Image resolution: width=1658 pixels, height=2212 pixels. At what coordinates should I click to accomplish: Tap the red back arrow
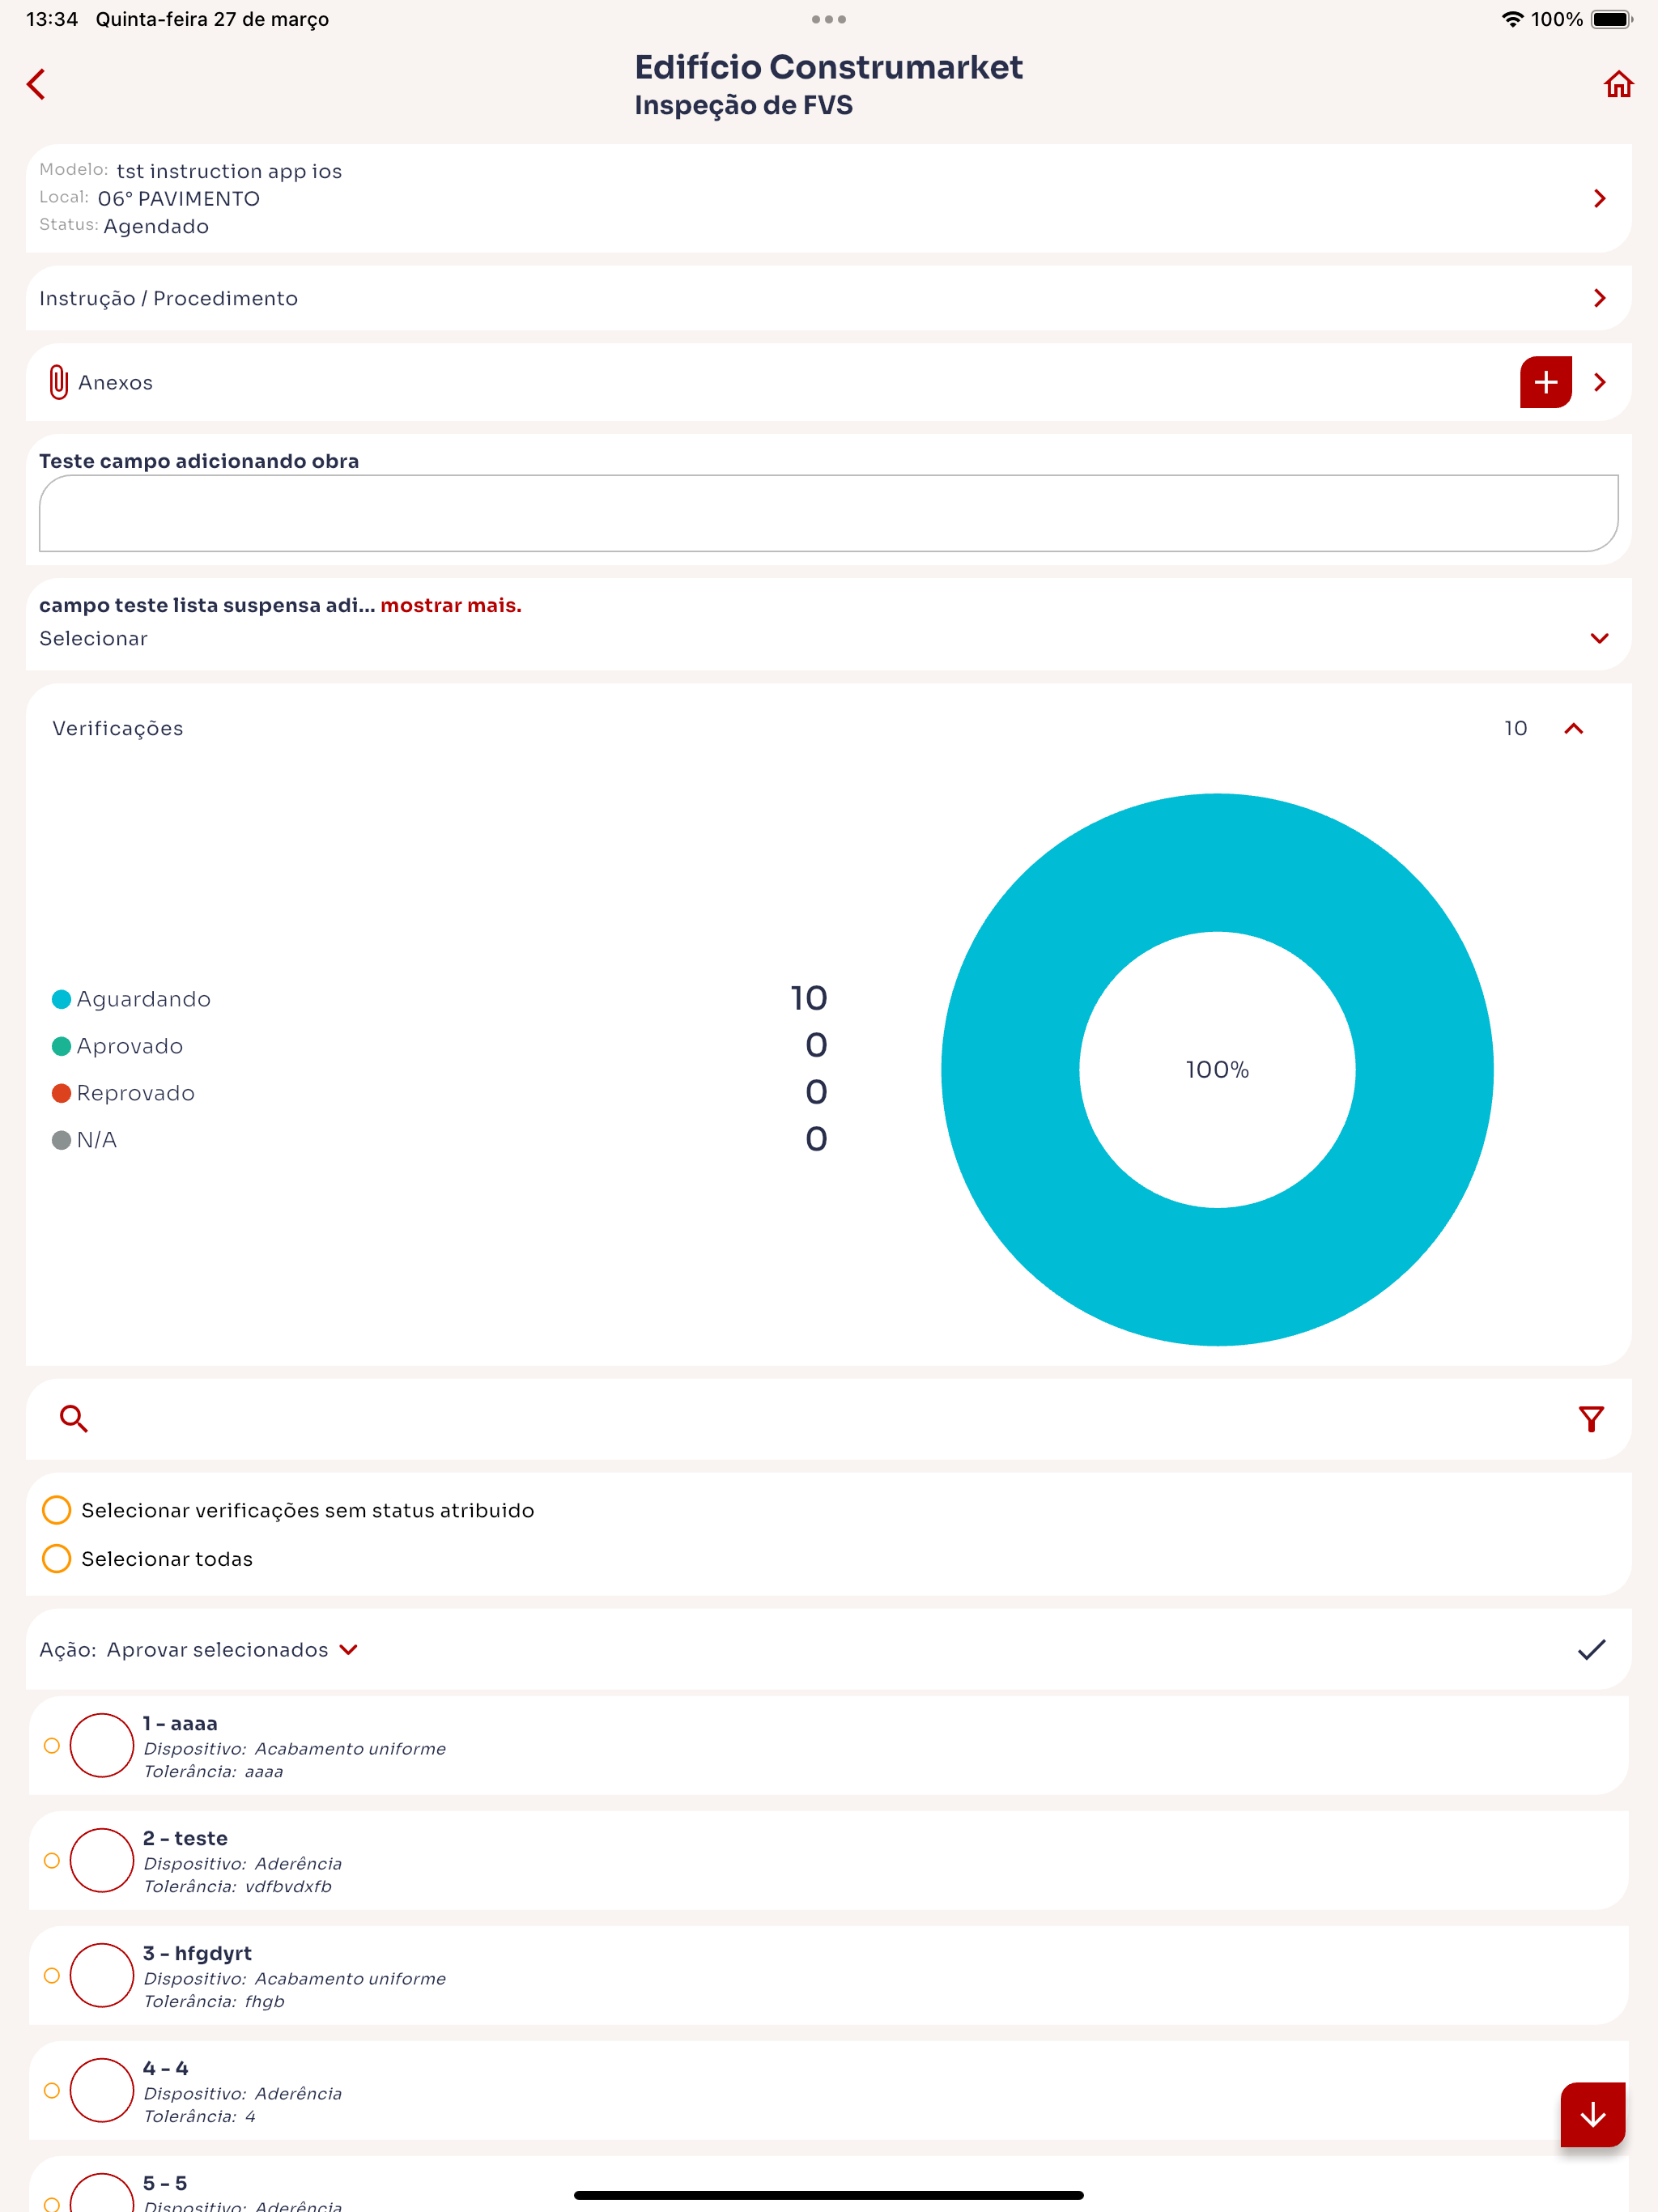click(37, 84)
